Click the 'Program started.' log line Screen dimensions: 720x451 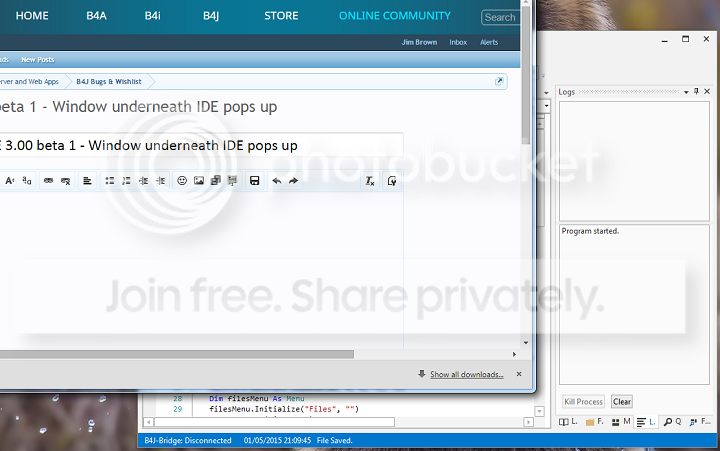click(x=590, y=231)
